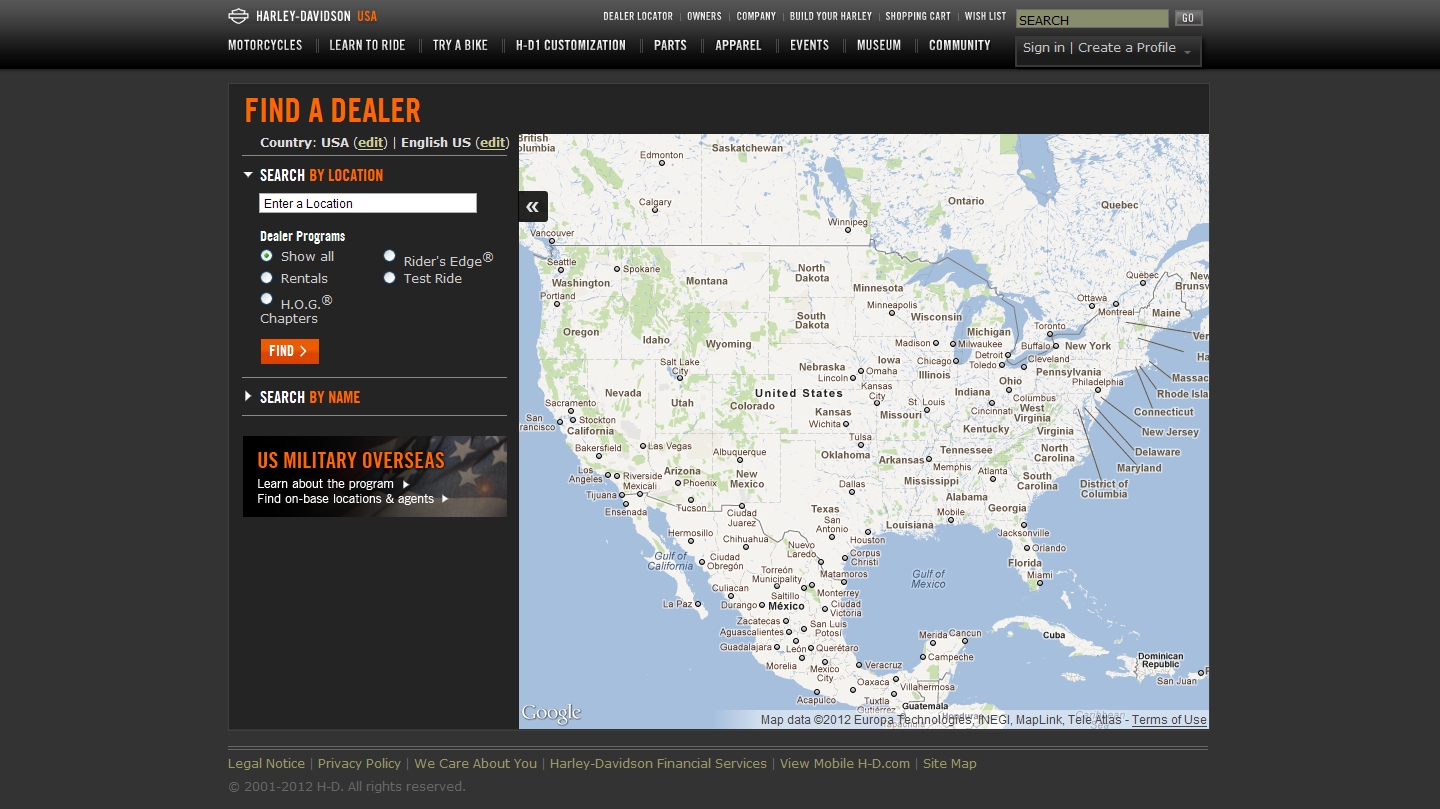Screen dimensions: 1440x809
Task: Open the Museum menu
Action: [x=879, y=45]
